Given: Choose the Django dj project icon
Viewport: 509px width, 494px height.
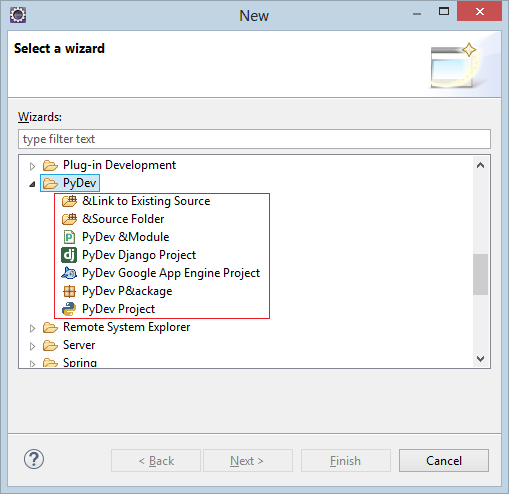Looking at the screenshot, I should 69,255.
